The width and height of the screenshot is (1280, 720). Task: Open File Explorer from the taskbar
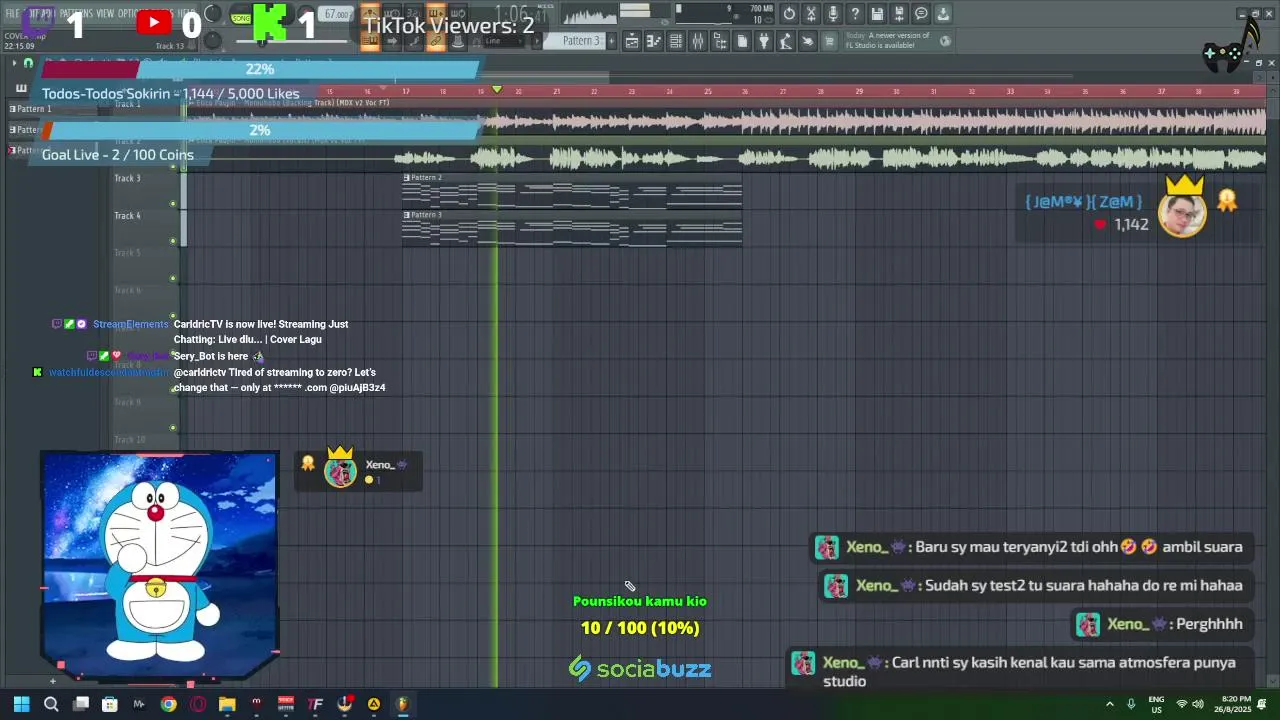[x=227, y=704]
